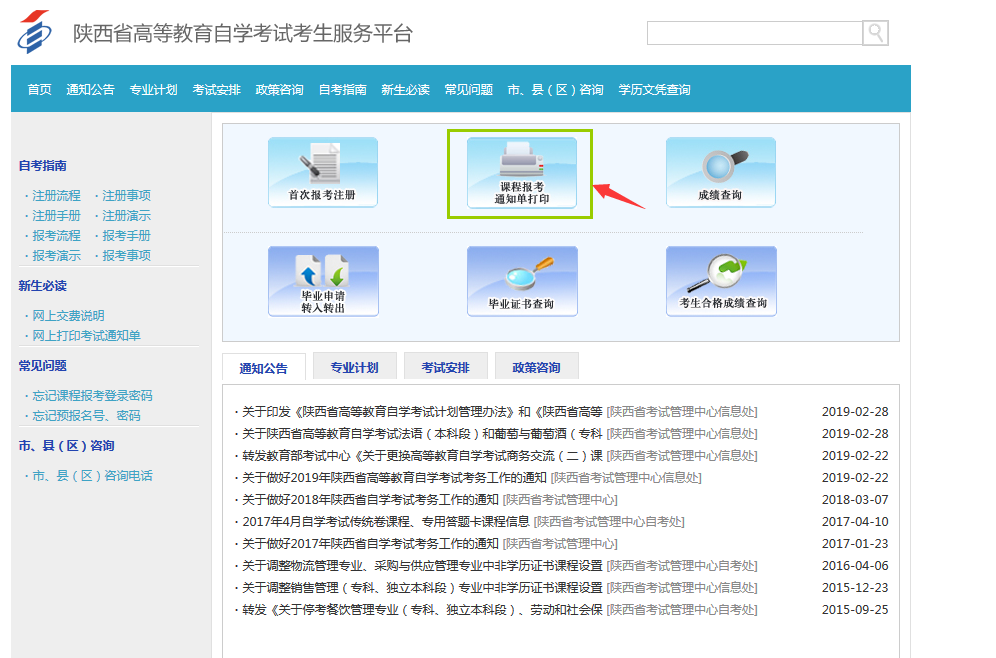
Task: Click date 2017-04-10 in notice list
Action: click(x=855, y=521)
